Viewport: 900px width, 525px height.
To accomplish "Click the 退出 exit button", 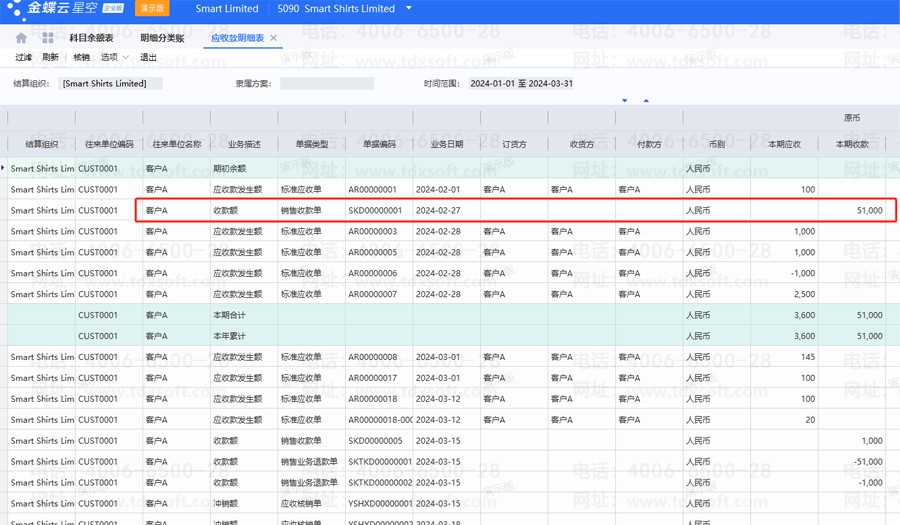I will [148, 58].
